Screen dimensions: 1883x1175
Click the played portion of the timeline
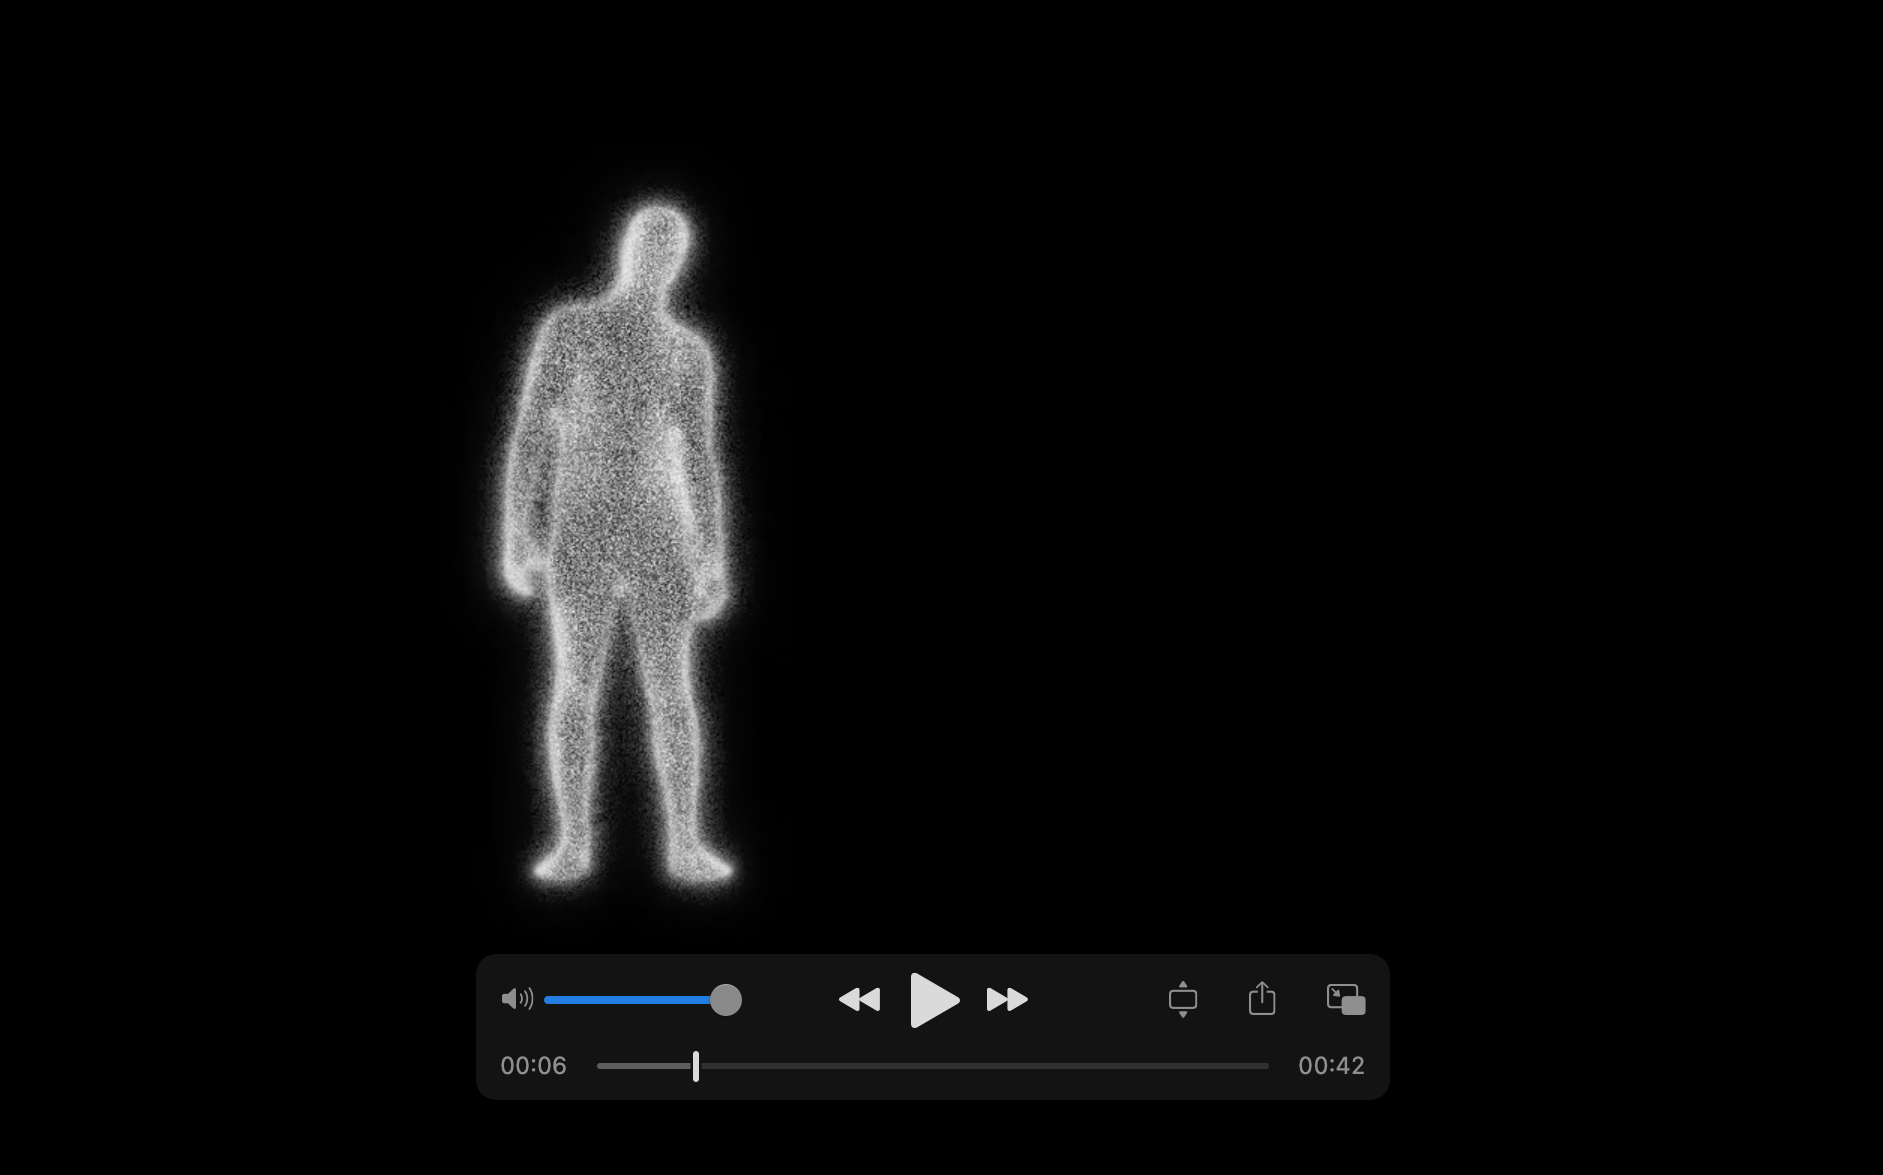tap(645, 1066)
